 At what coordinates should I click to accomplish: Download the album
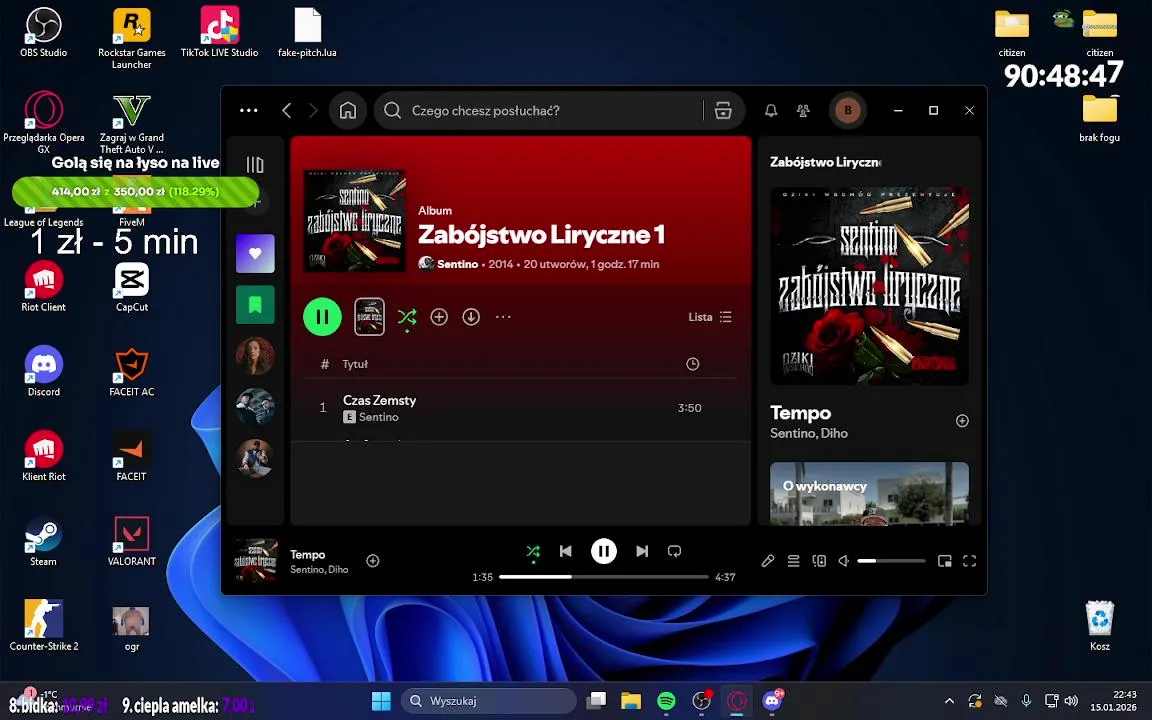pyautogui.click(x=471, y=317)
